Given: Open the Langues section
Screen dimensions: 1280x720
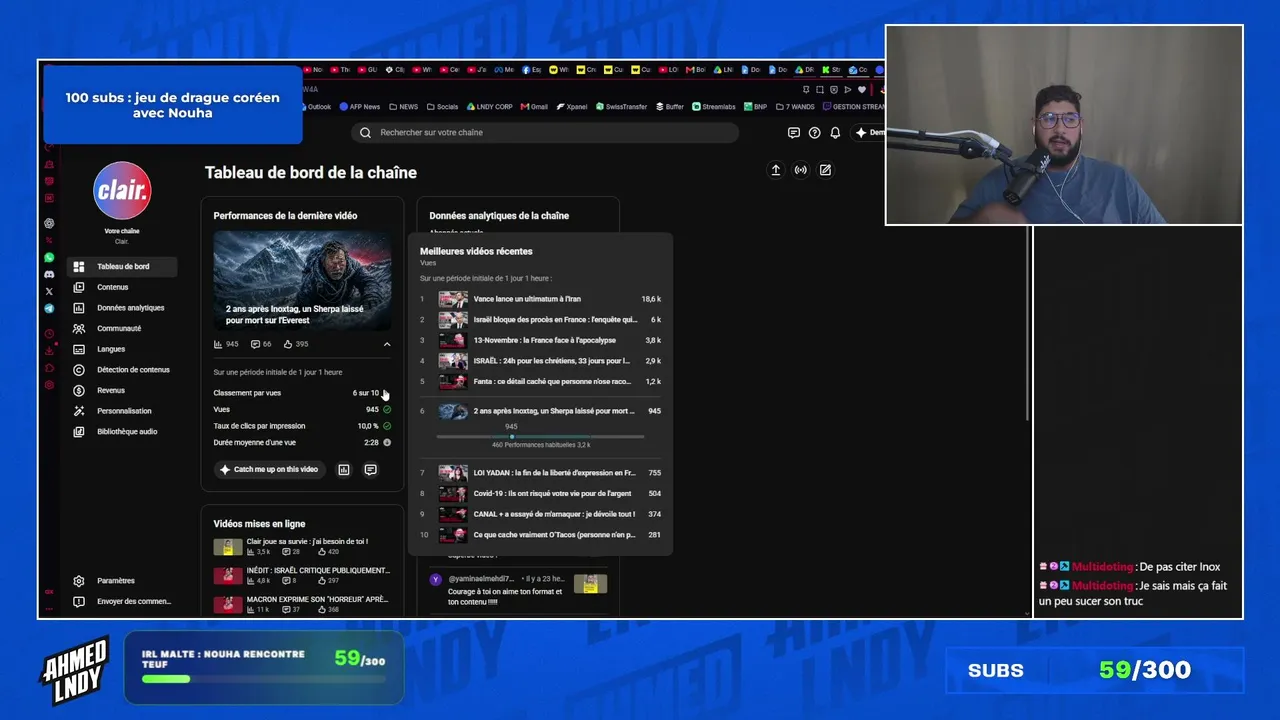Looking at the screenshot, I should click(x=122, y=349).
